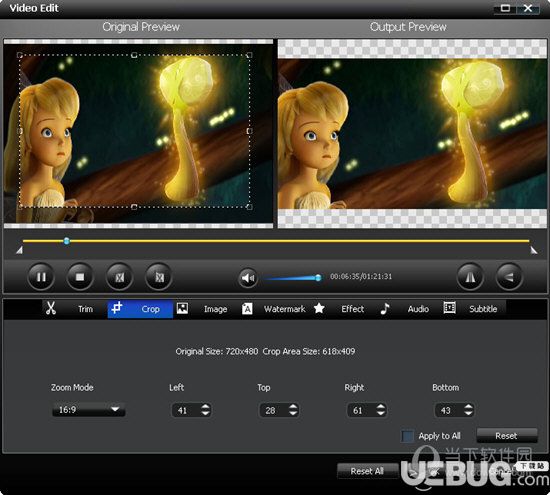Click the Watermark letter A icon
The width and height of the screenshot is (550, 495).
[247, 309]
